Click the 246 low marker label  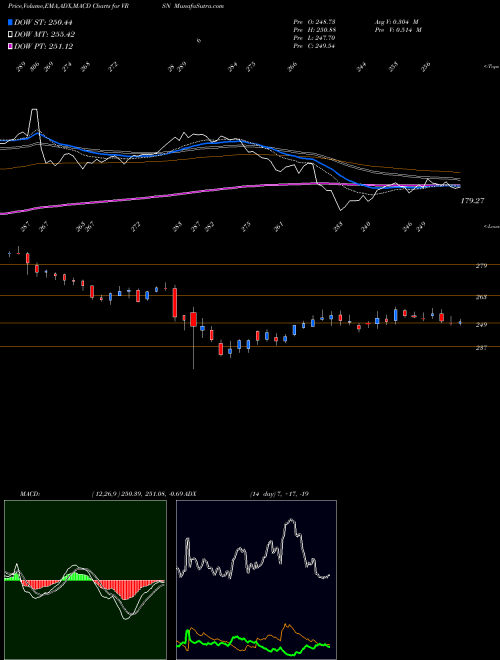click(x=407, y=226)
